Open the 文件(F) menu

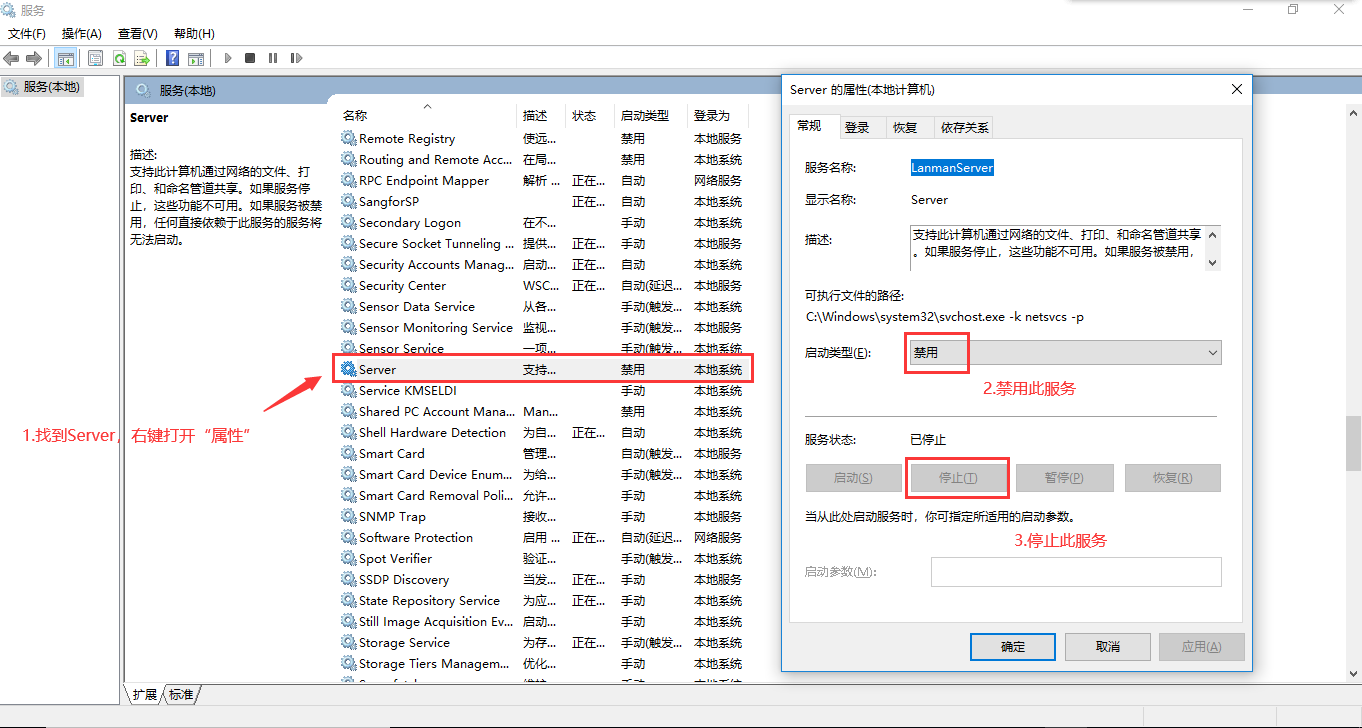[x=27, y=33]
